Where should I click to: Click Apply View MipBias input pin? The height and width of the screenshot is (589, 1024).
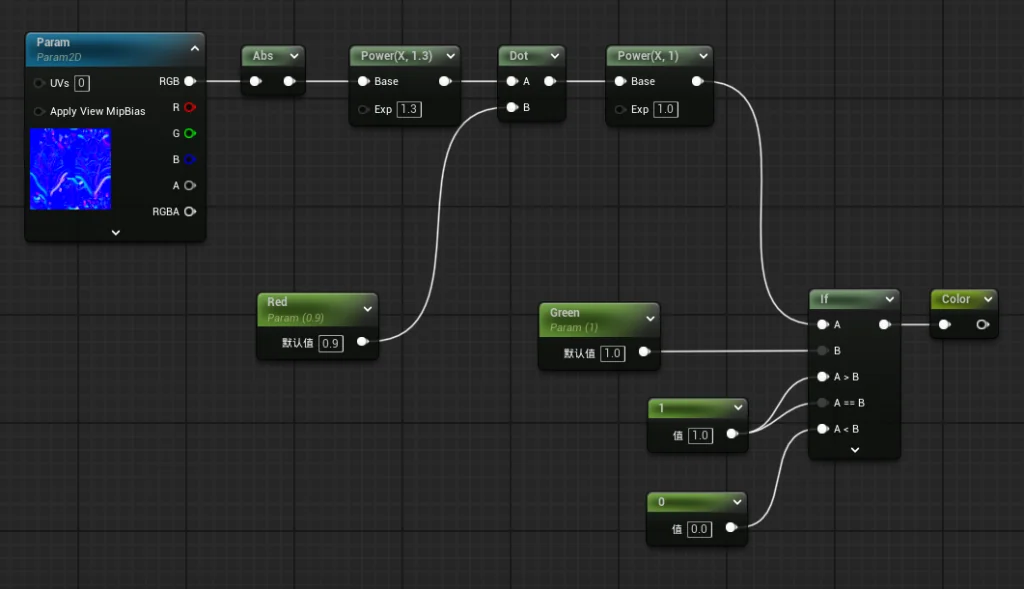pyautogui.click(x=39, y=112)
